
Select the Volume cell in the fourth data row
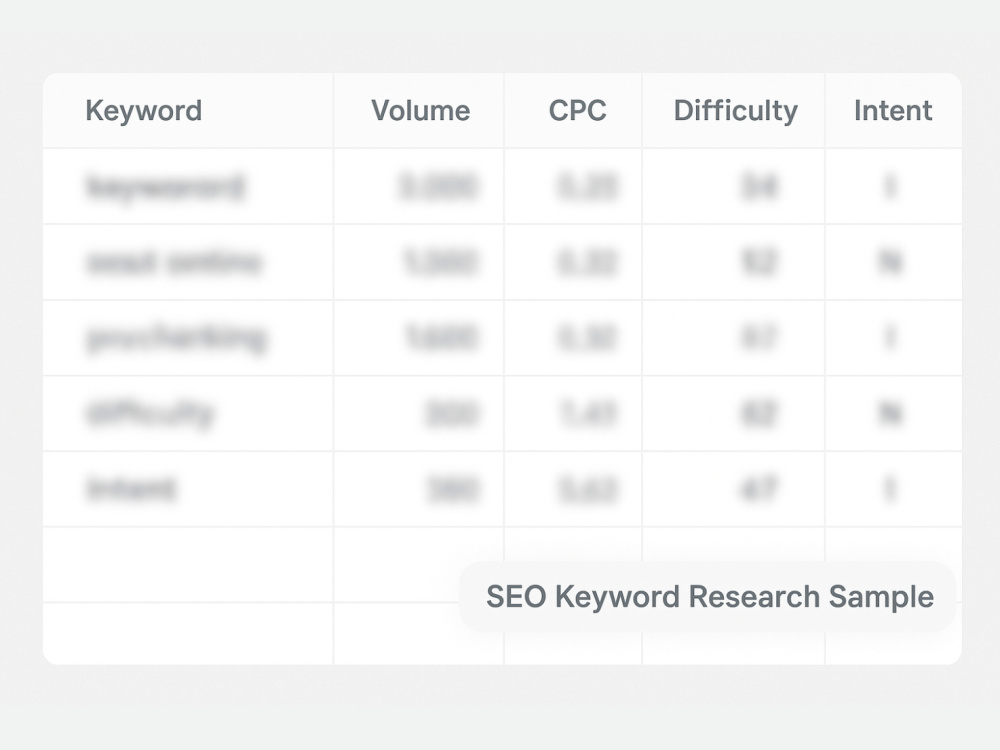pos(418,413)
